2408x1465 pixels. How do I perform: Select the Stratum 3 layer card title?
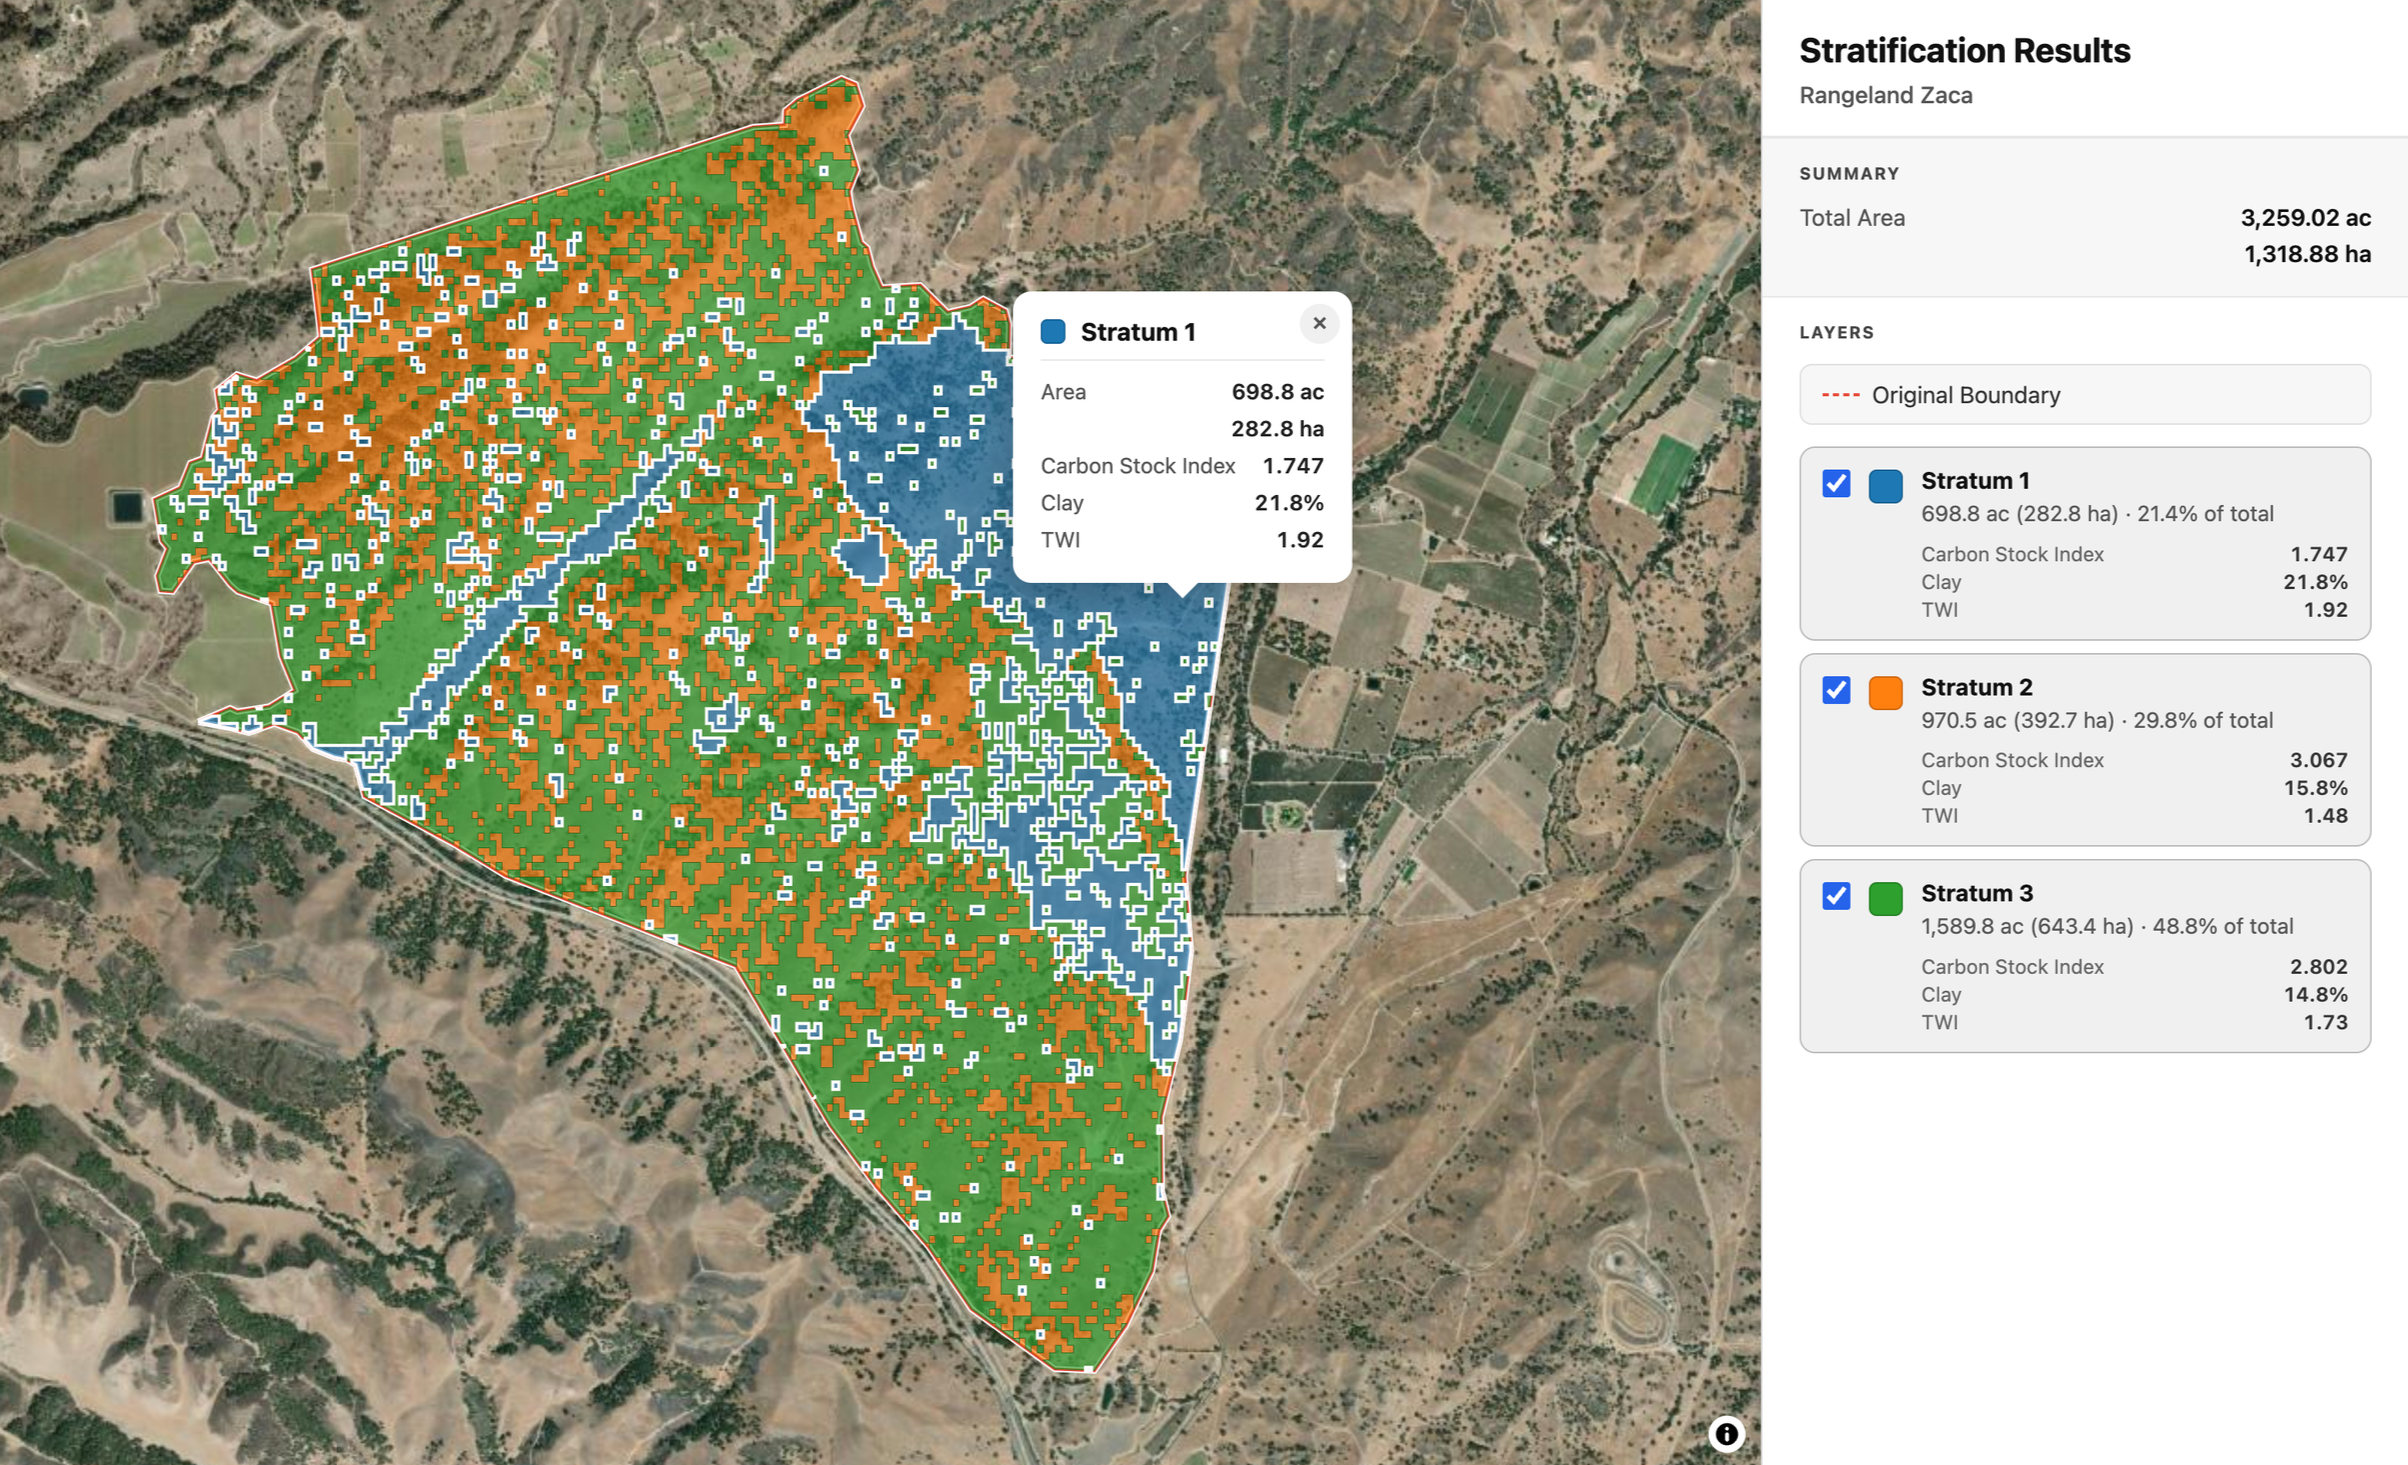[1976, 893]
